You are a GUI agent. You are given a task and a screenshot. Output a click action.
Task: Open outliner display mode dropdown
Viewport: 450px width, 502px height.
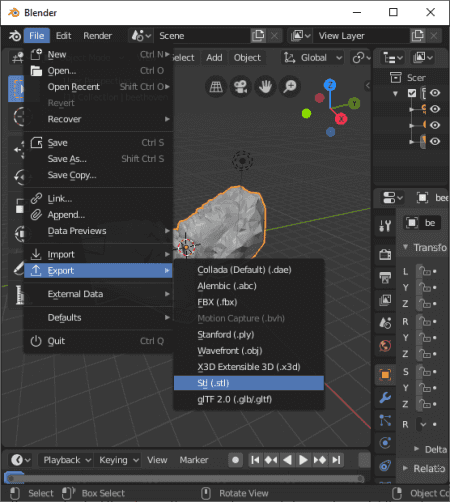click(x=422, y=58)
